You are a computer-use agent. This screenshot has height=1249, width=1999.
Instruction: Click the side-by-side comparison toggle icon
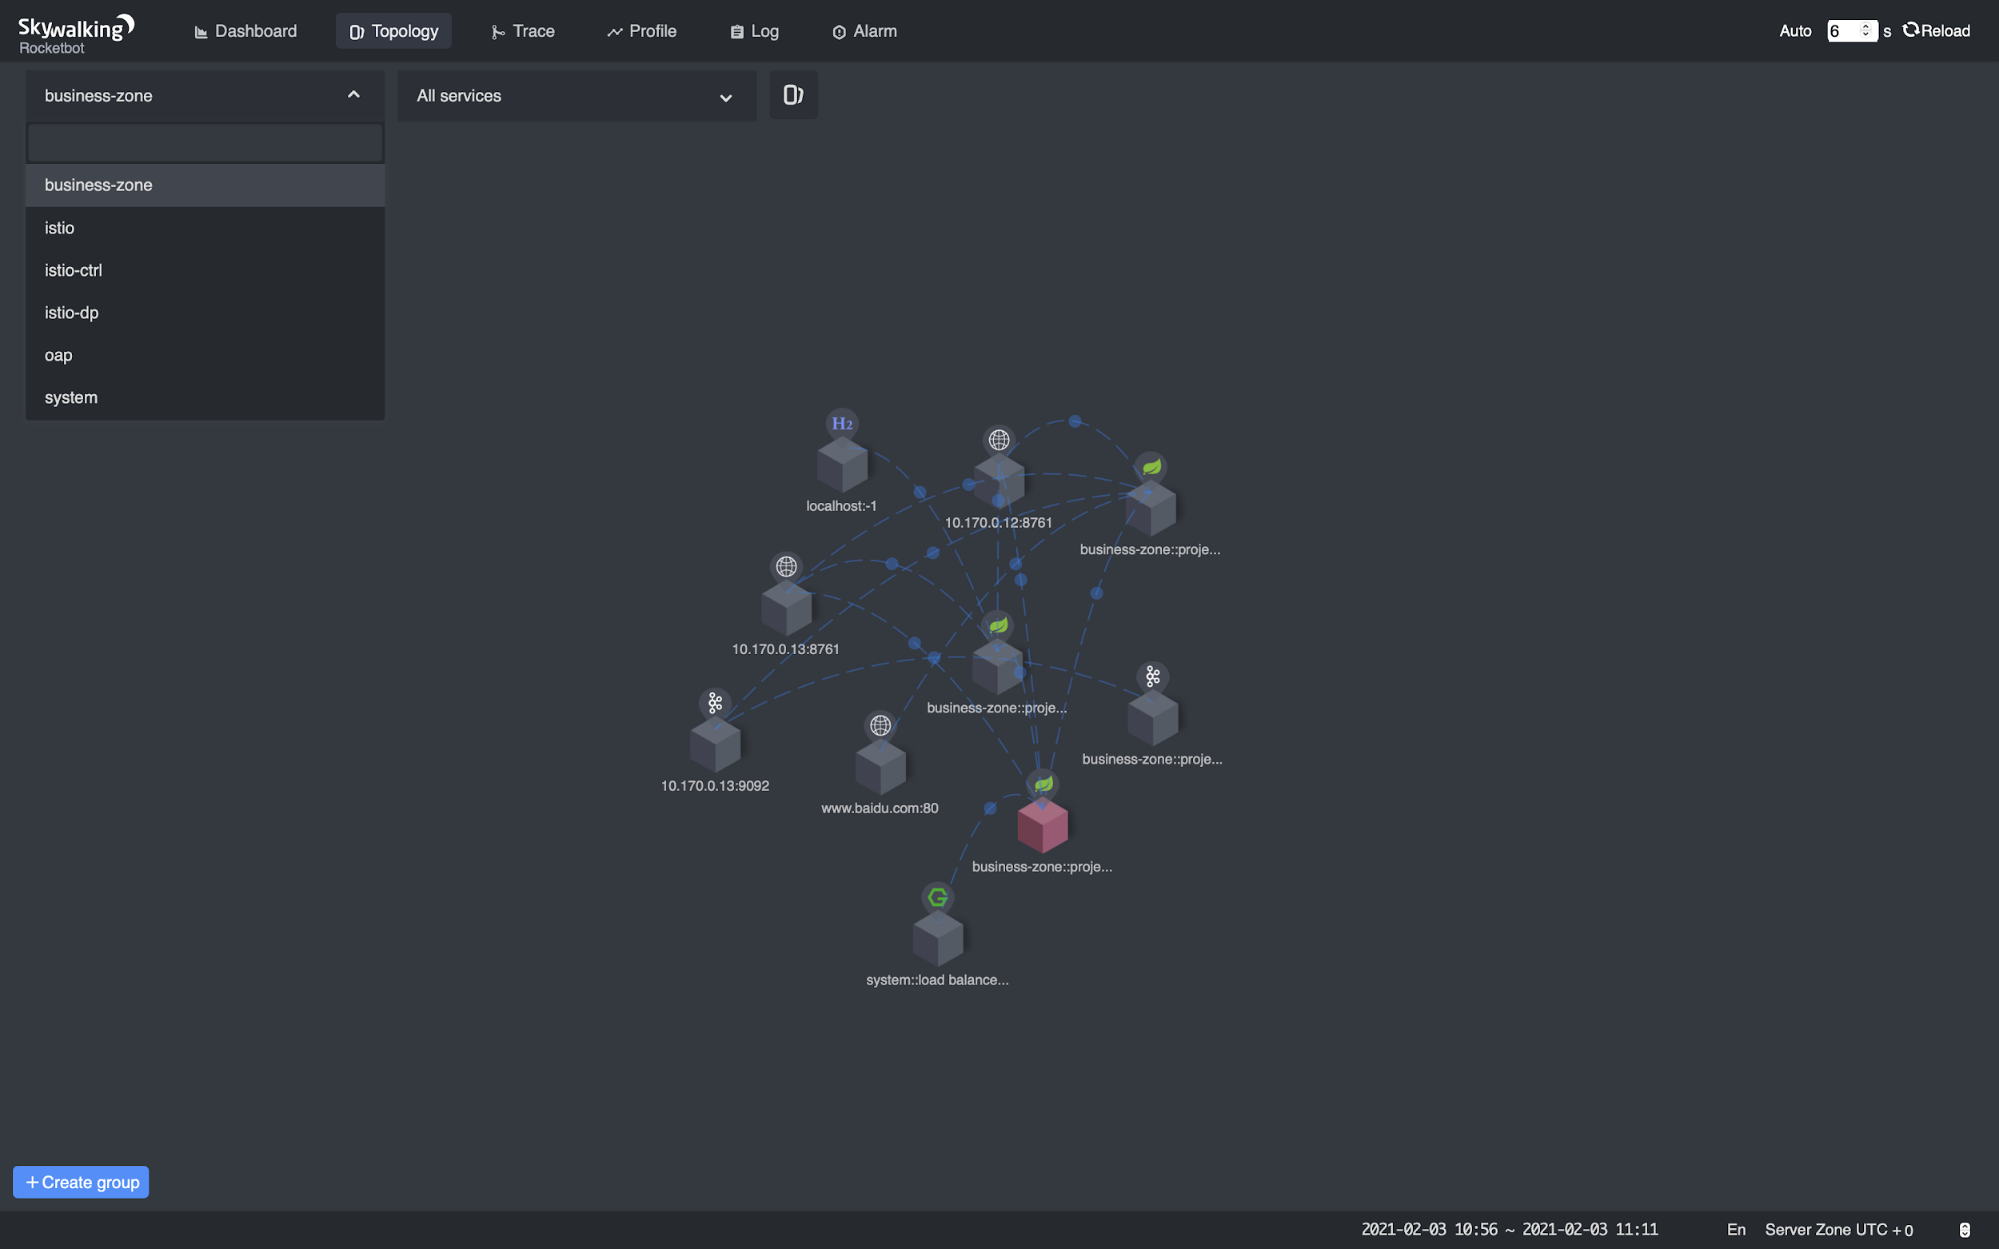(x=794, y=95)
